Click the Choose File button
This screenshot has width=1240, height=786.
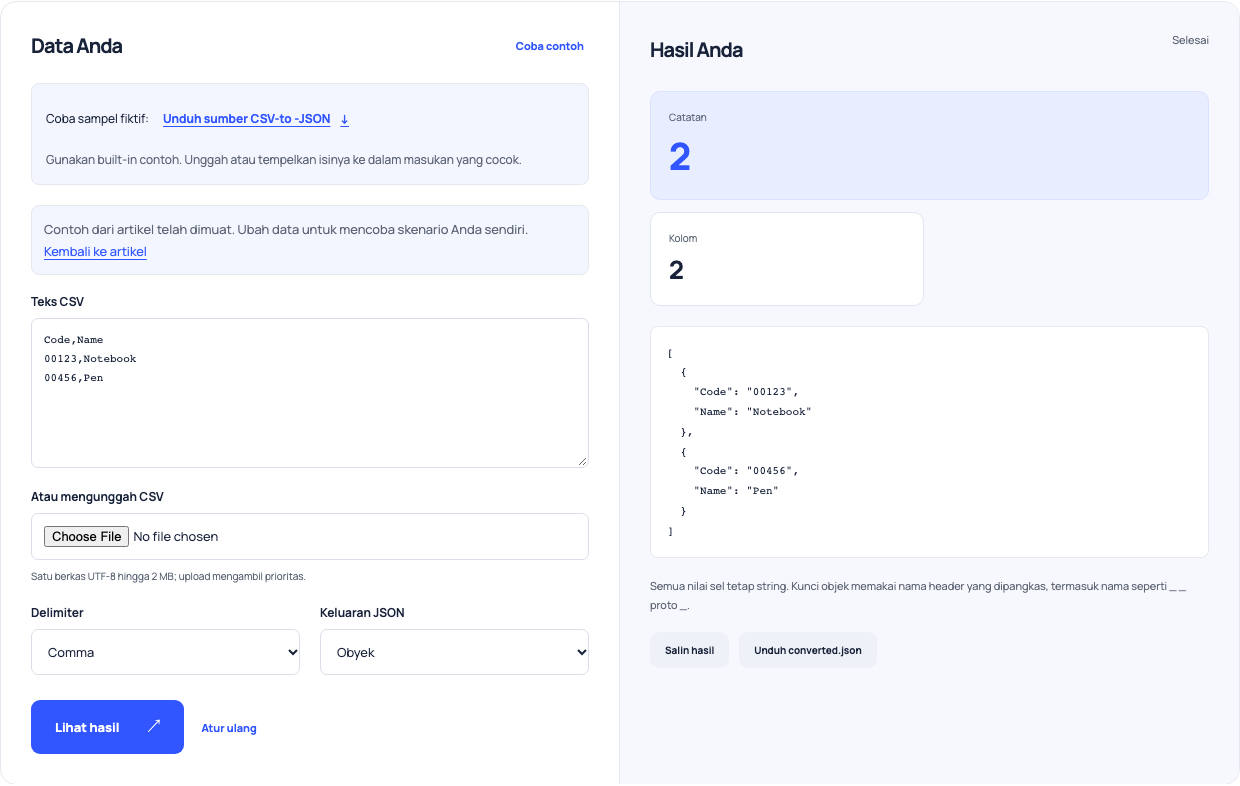[x=87, y=537]
